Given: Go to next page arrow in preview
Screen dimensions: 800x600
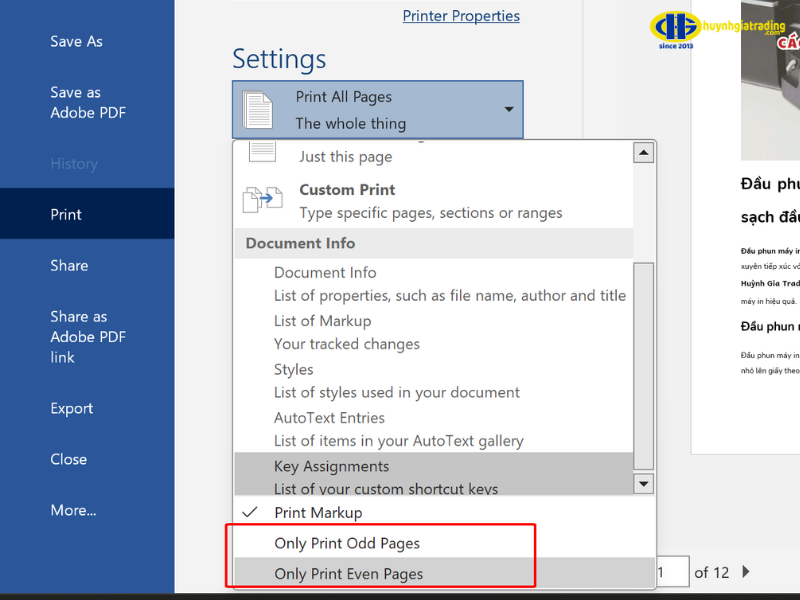Looking at the screenshot, I should click(746, 572).
